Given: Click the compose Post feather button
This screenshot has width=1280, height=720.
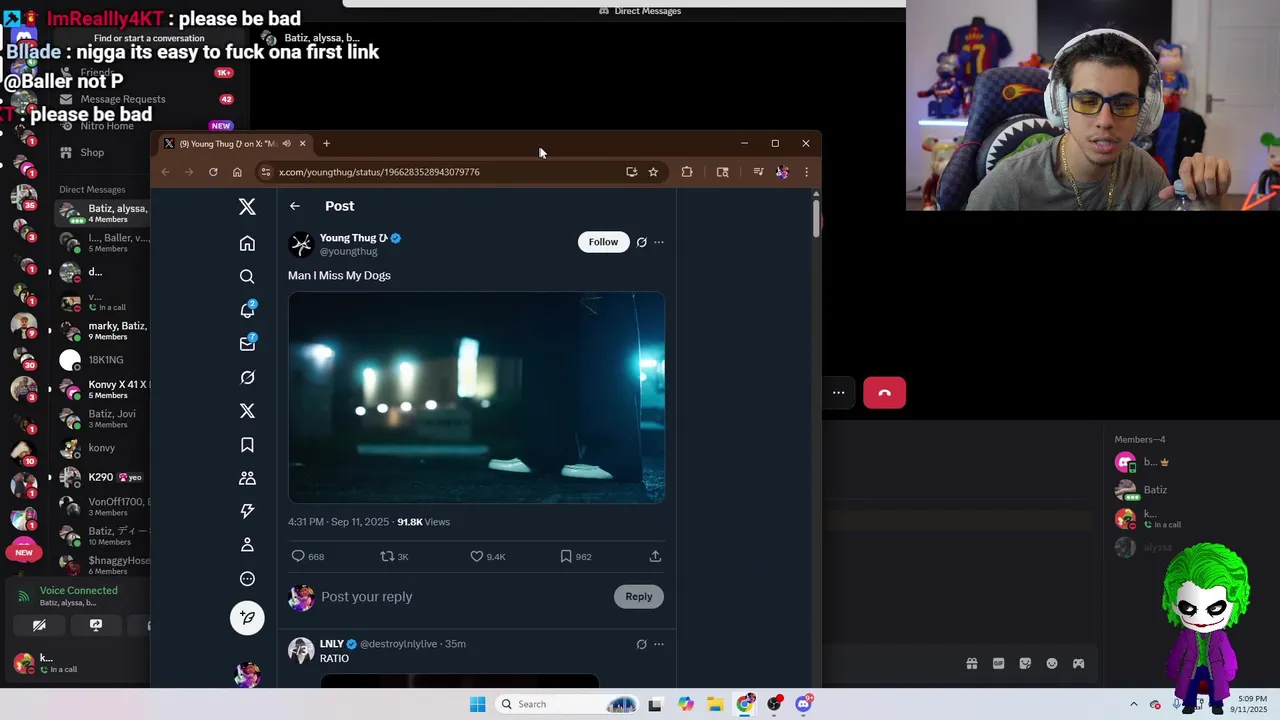Looking at the screenshot, I should point(247,617).
